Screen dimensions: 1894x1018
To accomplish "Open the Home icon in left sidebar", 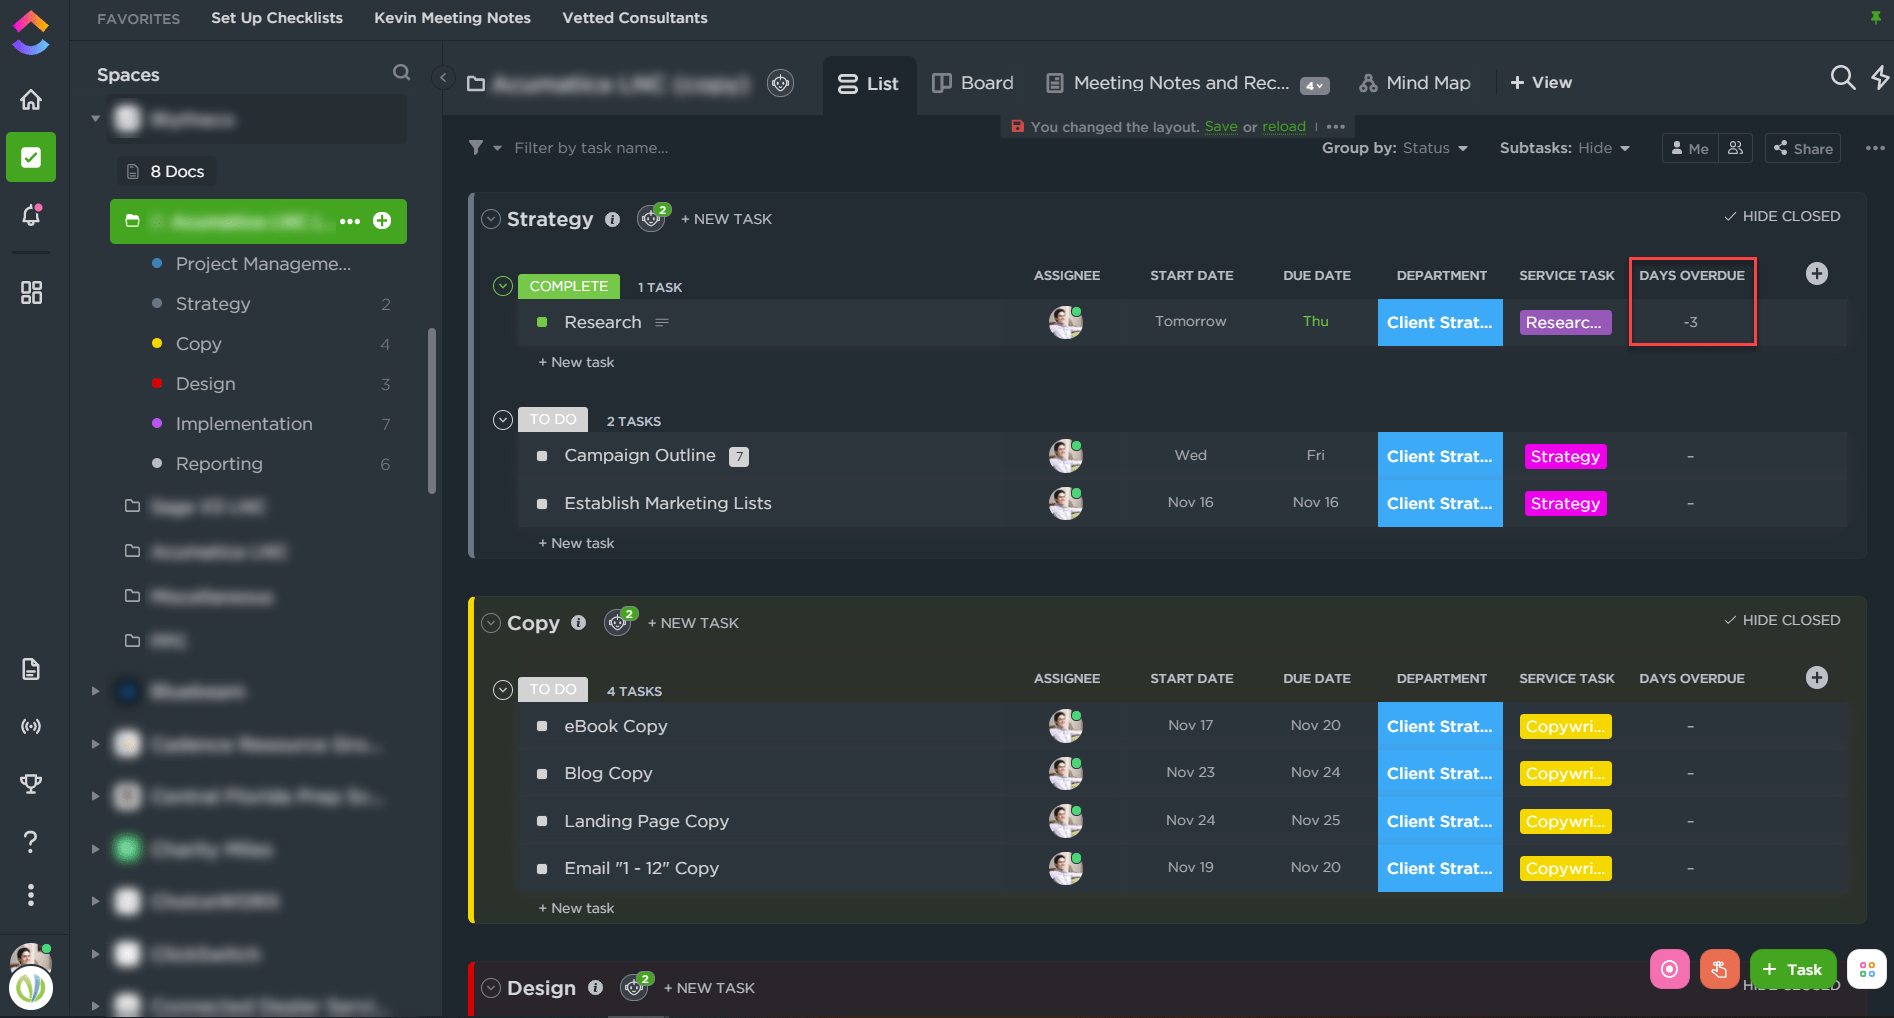I will (x=31, y=100).
